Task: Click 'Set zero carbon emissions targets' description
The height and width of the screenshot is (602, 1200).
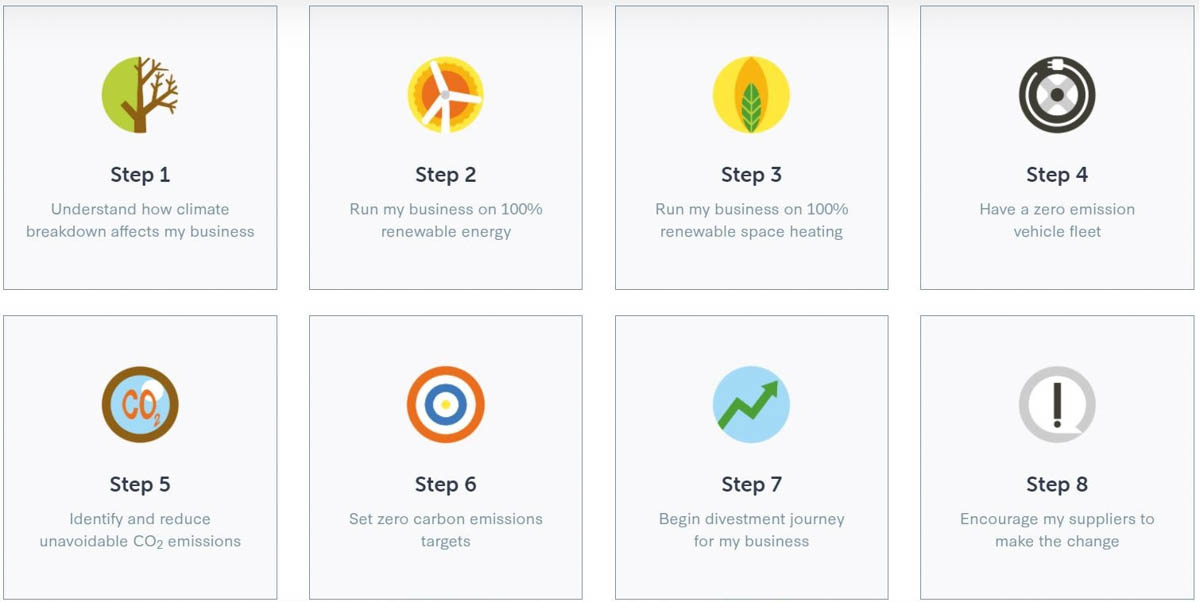Action: tap(446, 530)
